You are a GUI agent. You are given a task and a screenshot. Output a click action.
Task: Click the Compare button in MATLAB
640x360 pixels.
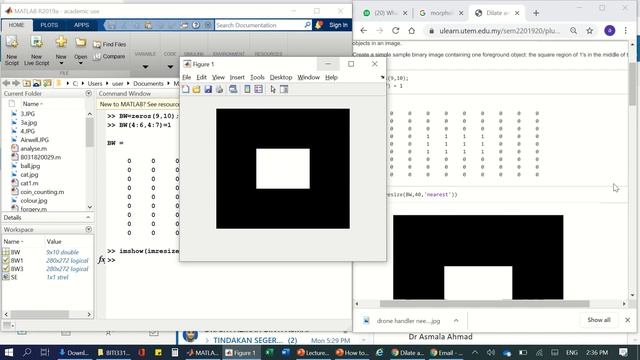(x=109, y=56)
